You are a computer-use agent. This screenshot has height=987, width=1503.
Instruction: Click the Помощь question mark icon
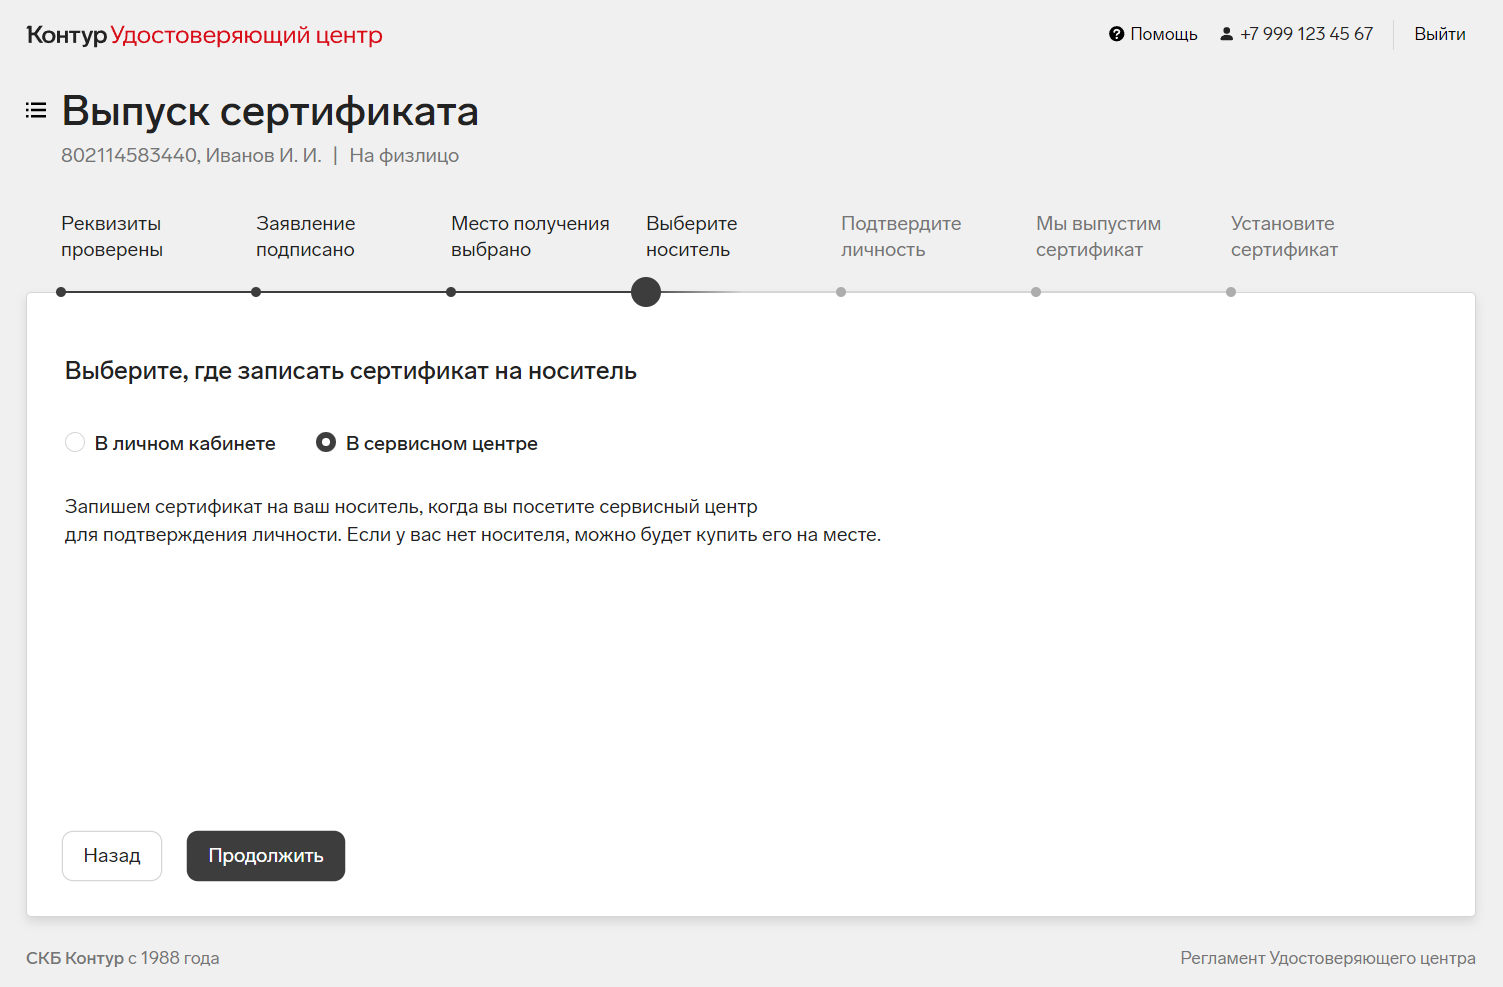pos(1116,34)
